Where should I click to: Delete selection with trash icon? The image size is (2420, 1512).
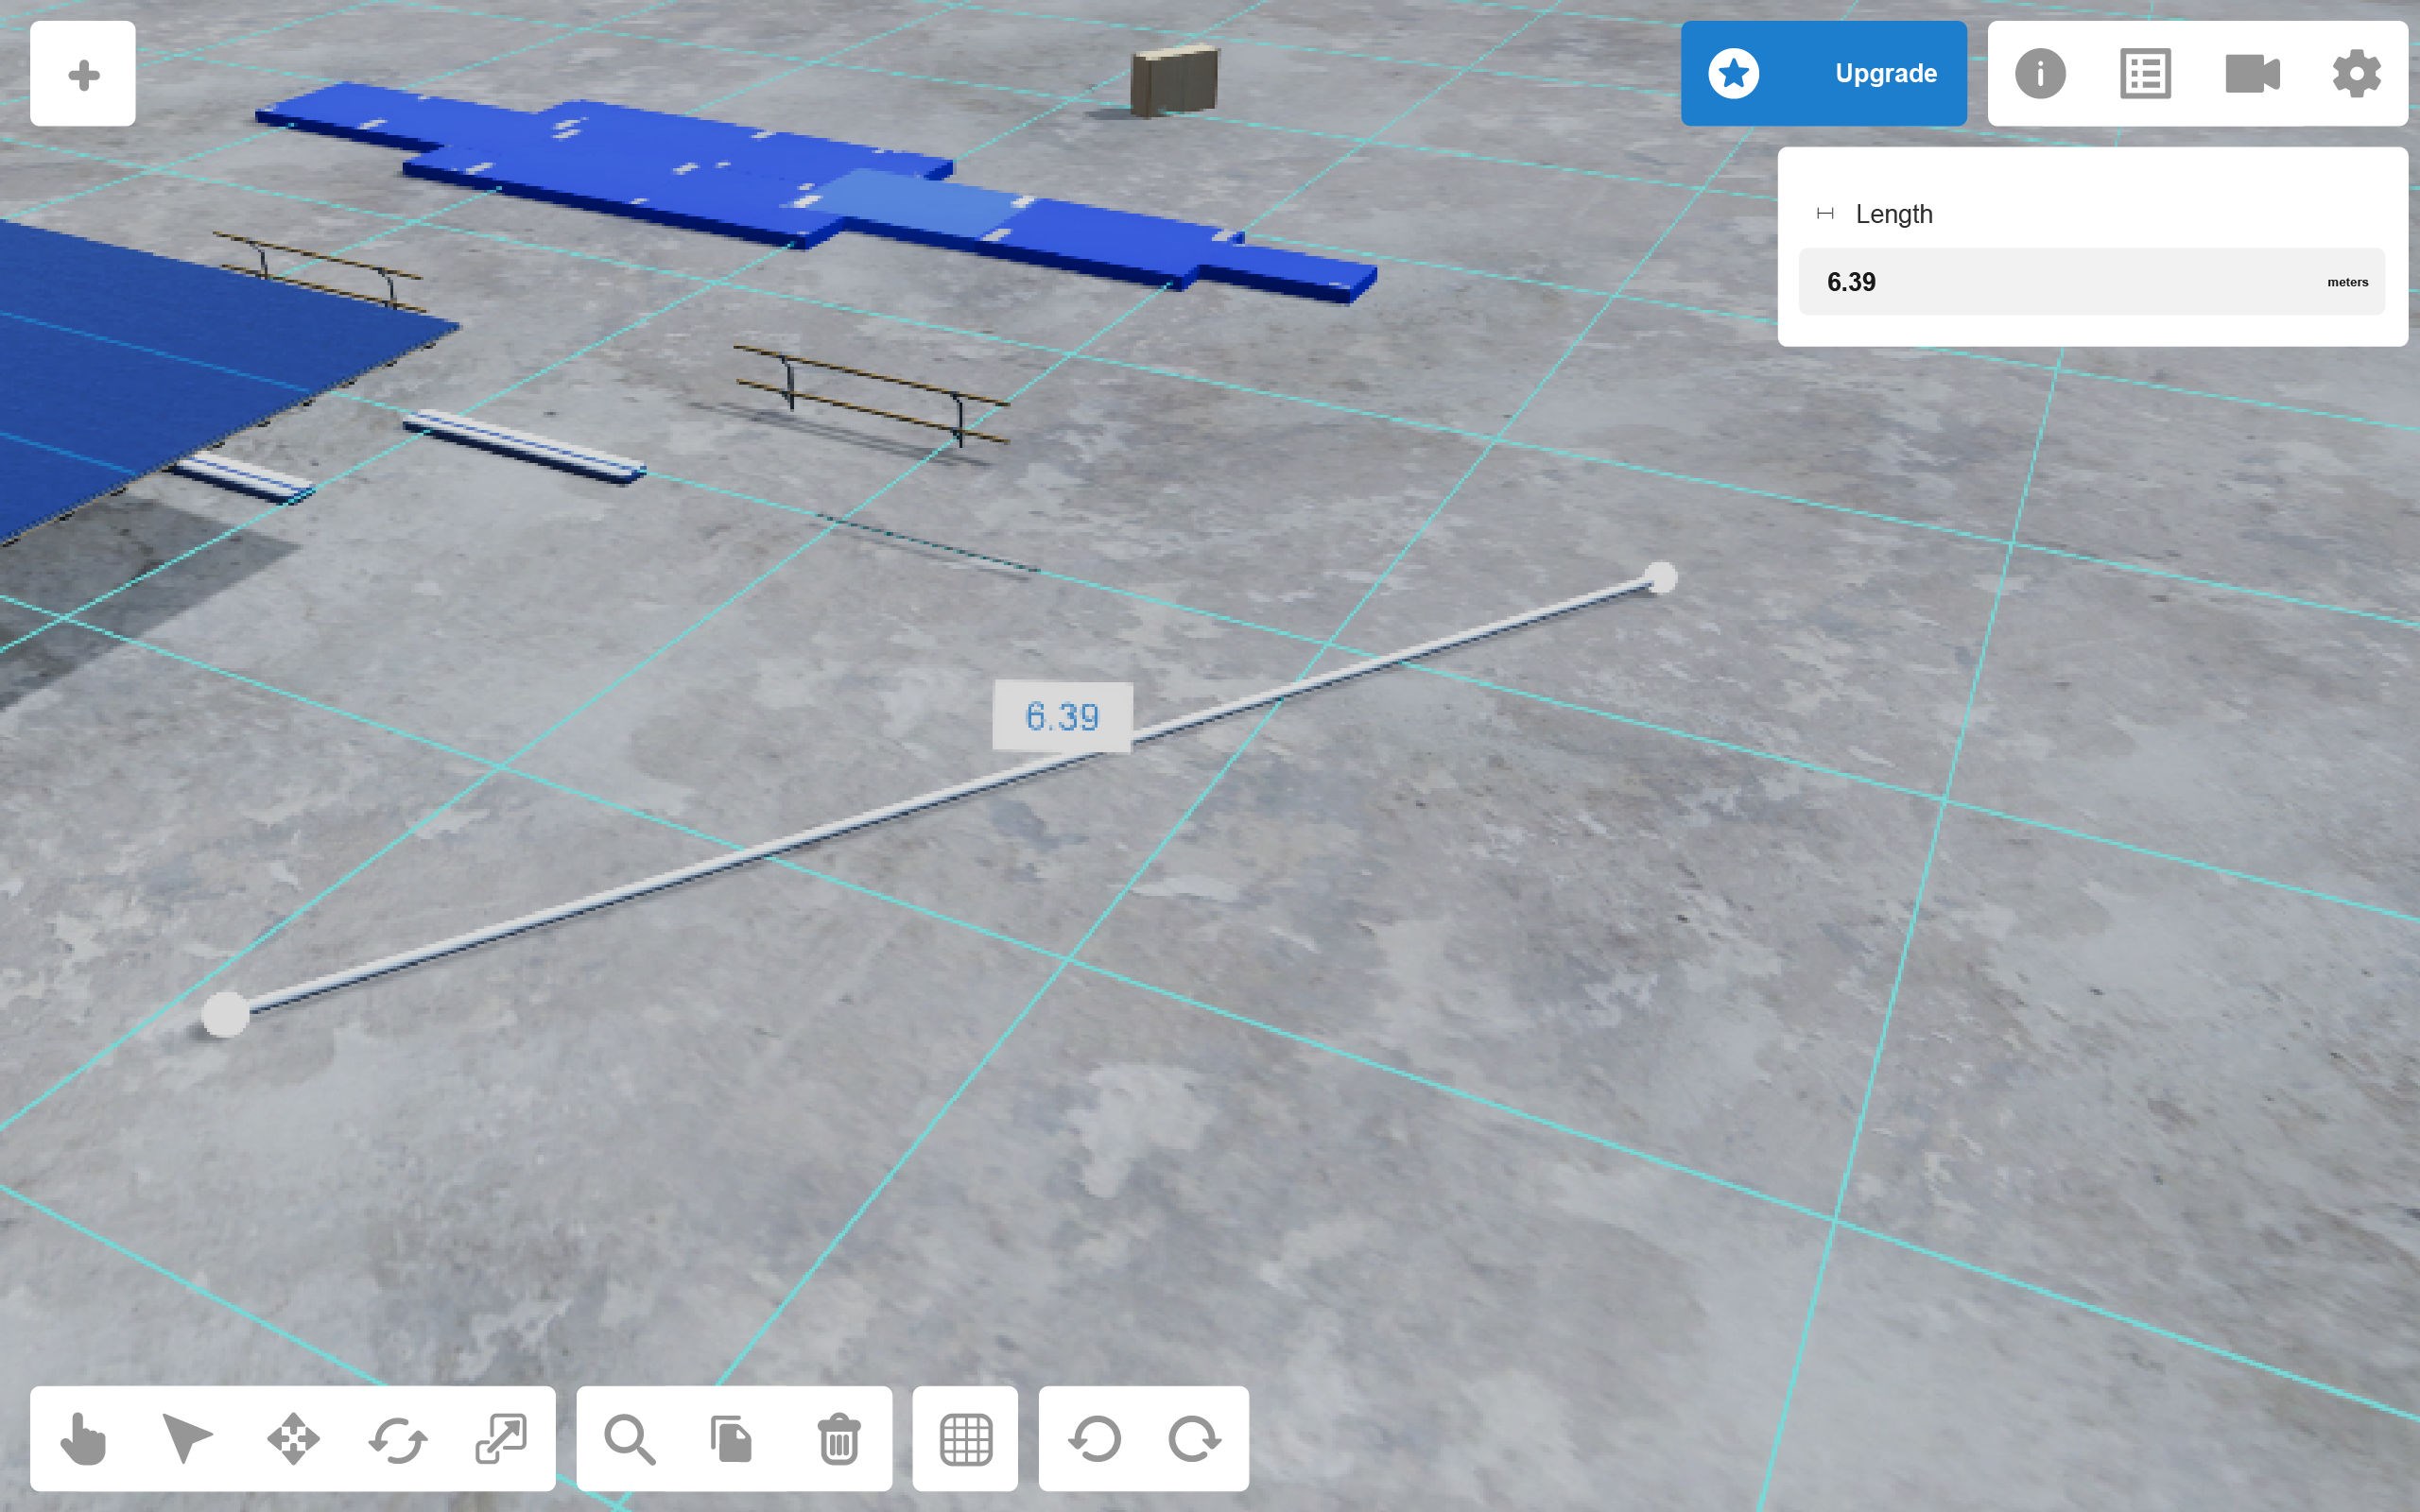[x=839, y=1439]
